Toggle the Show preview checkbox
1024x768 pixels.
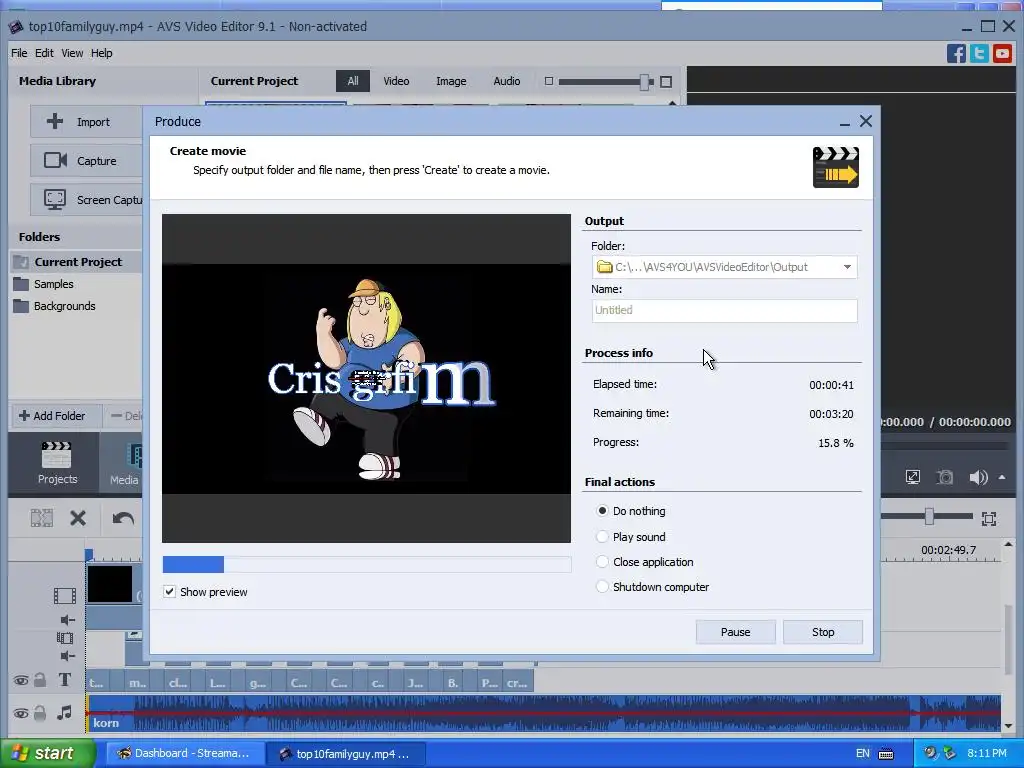(169, 592)
